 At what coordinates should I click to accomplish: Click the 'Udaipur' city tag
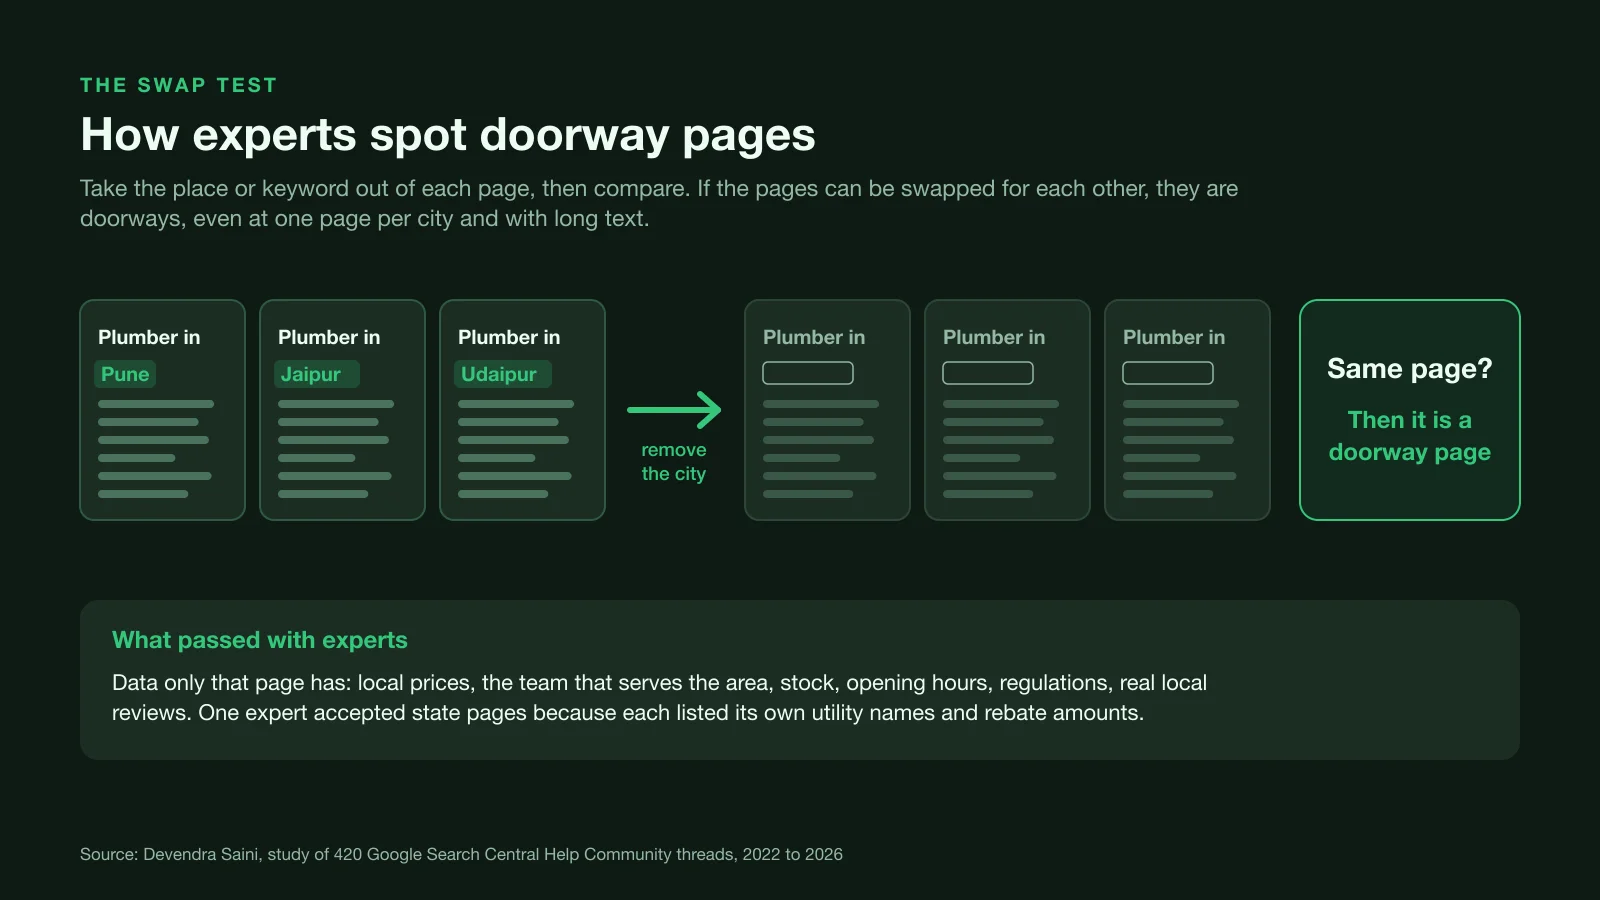pos(503,374)
